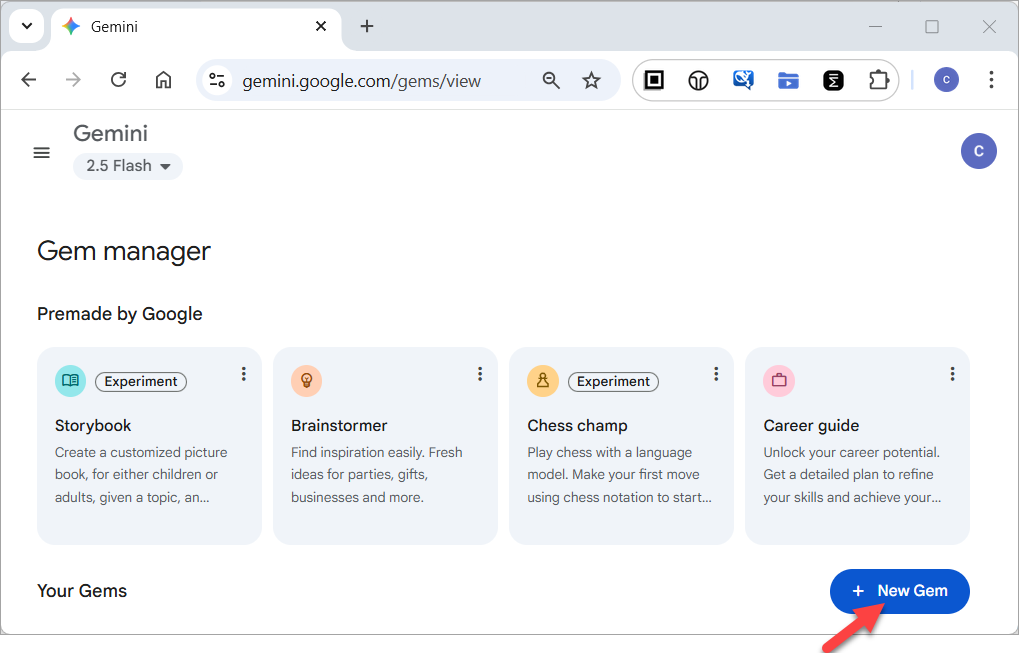Click the blue screen-capture extension icon

click(743, 80)
